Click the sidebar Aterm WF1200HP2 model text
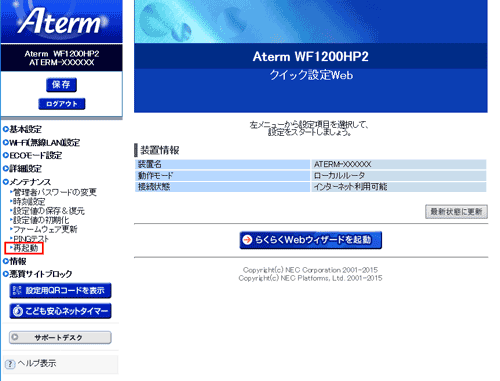 62,54
